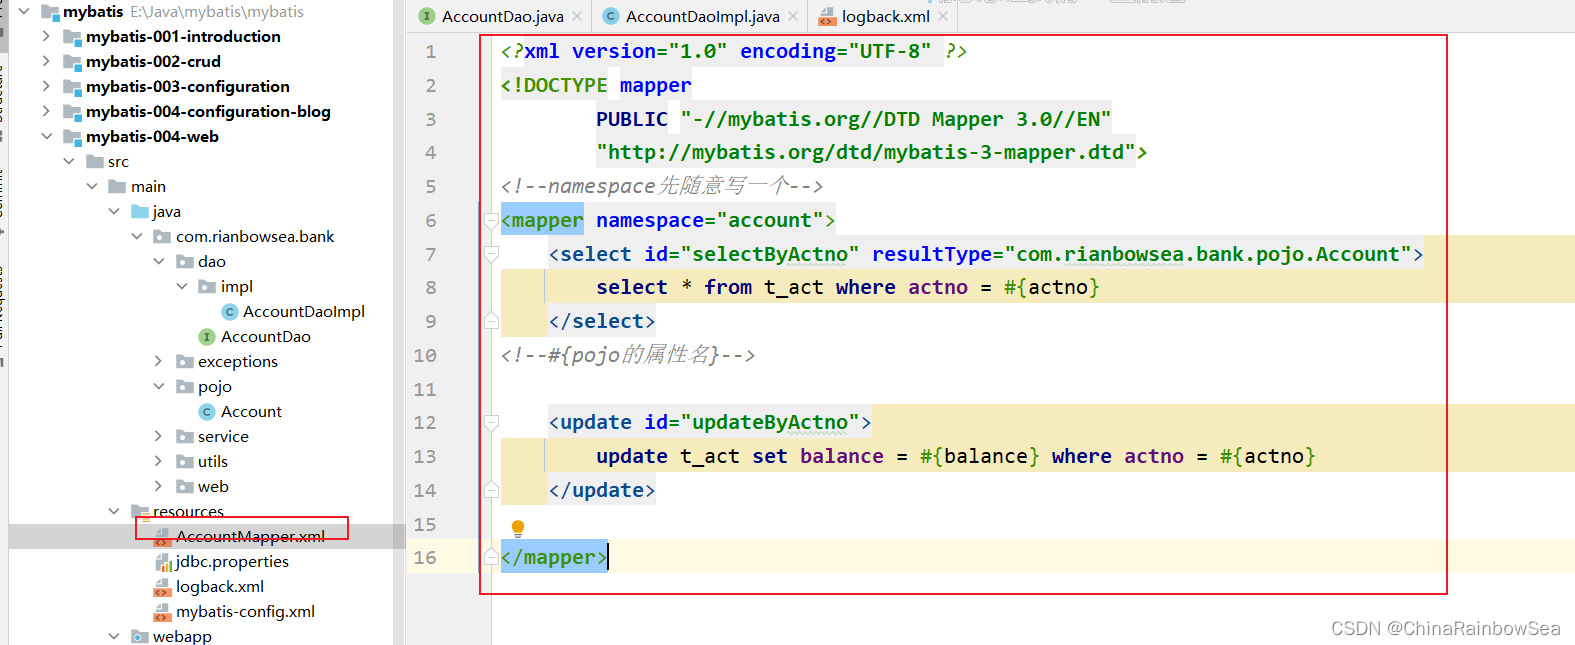Switch to the logback.xml editor tab

point(885,16)
